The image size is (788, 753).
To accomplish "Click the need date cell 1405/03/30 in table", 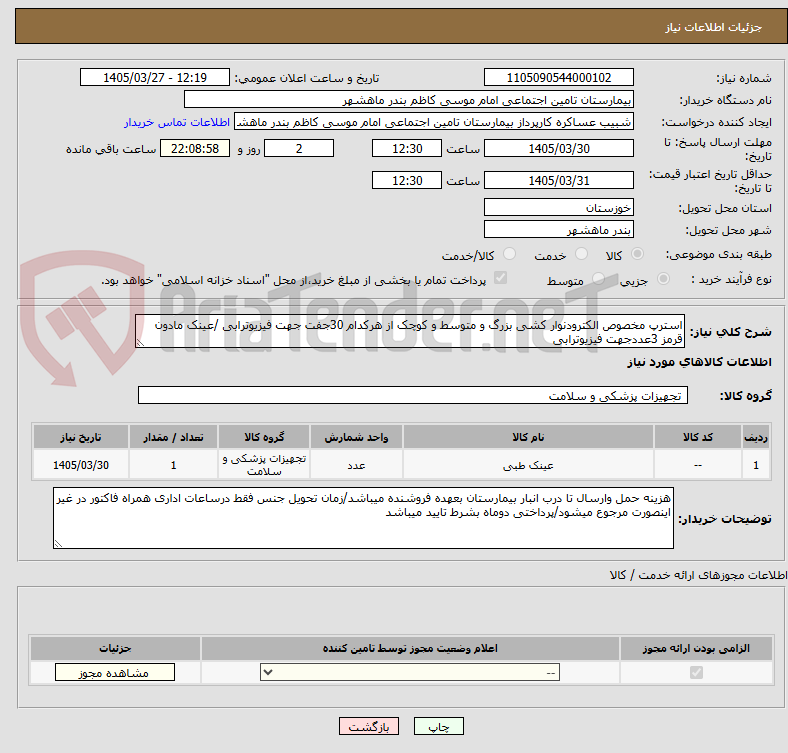I will point(81,465).
